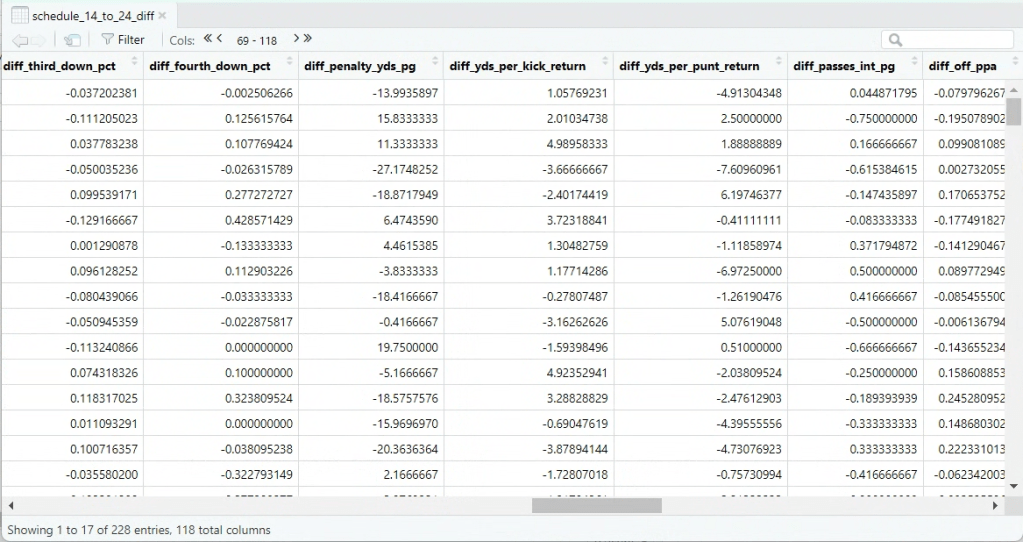
Task: Click the search box in toolbar
Action: tap(950, 40)
